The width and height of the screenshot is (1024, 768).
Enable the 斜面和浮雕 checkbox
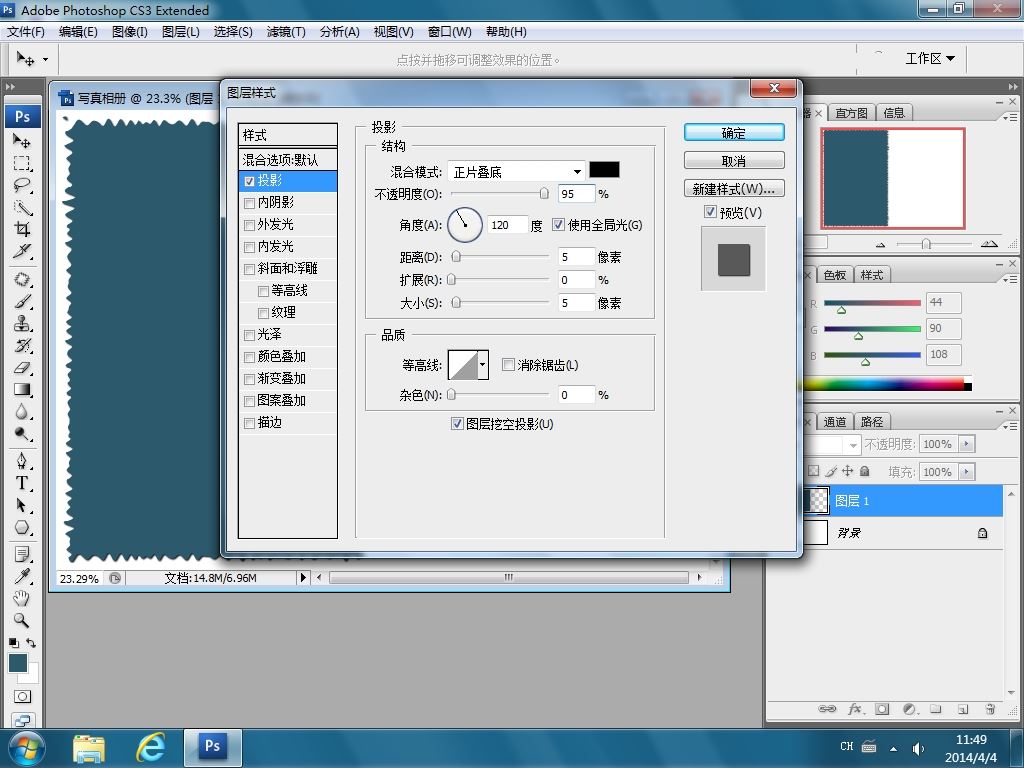249,269
